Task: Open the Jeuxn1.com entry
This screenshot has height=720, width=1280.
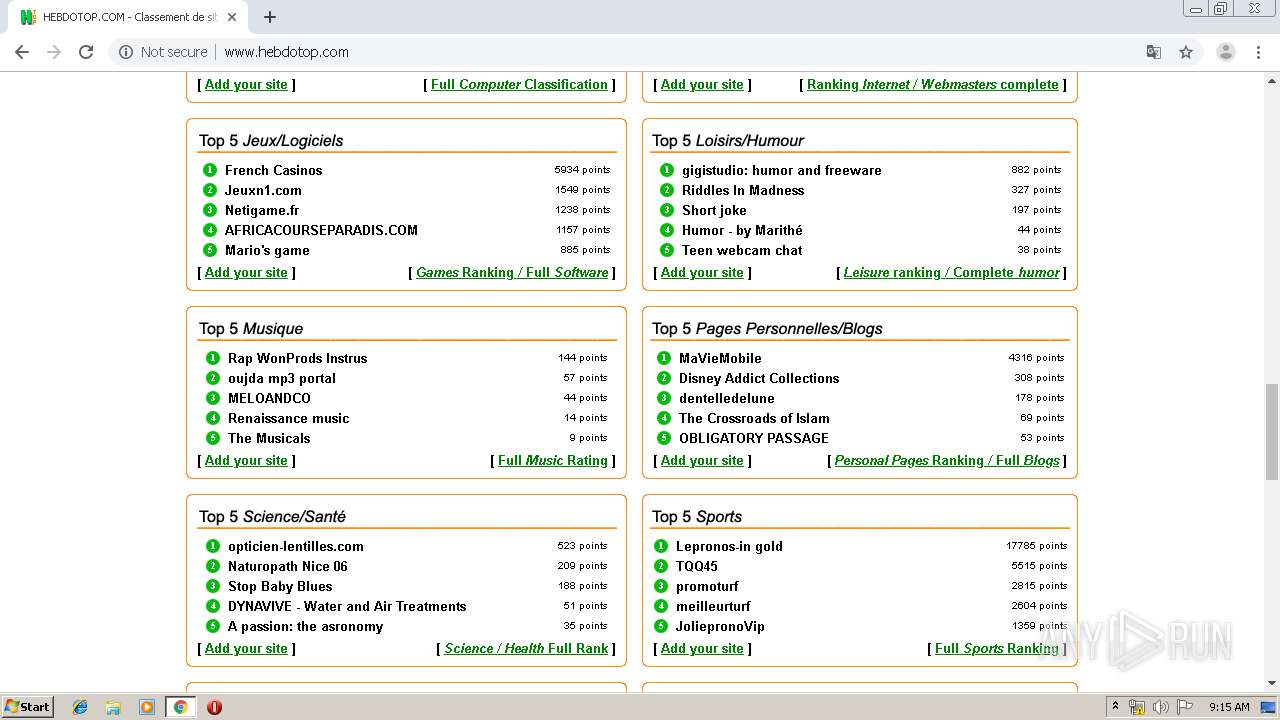Action: (263, 190)
